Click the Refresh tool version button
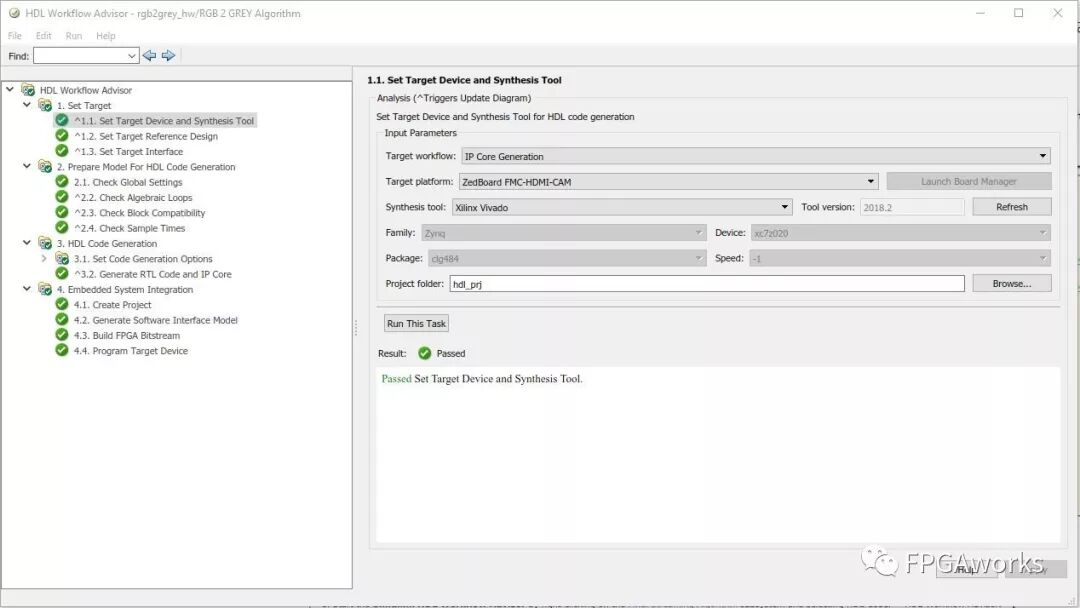The image size is (1080, 608). (1011, 207)
